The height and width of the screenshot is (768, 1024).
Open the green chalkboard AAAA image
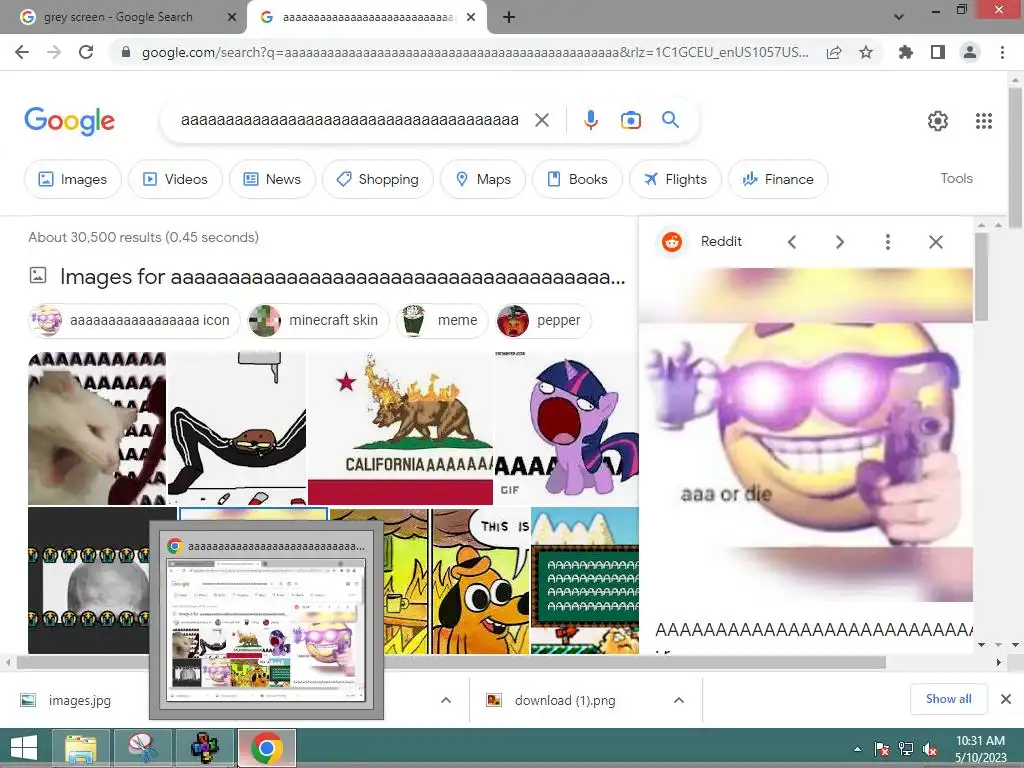585,581
